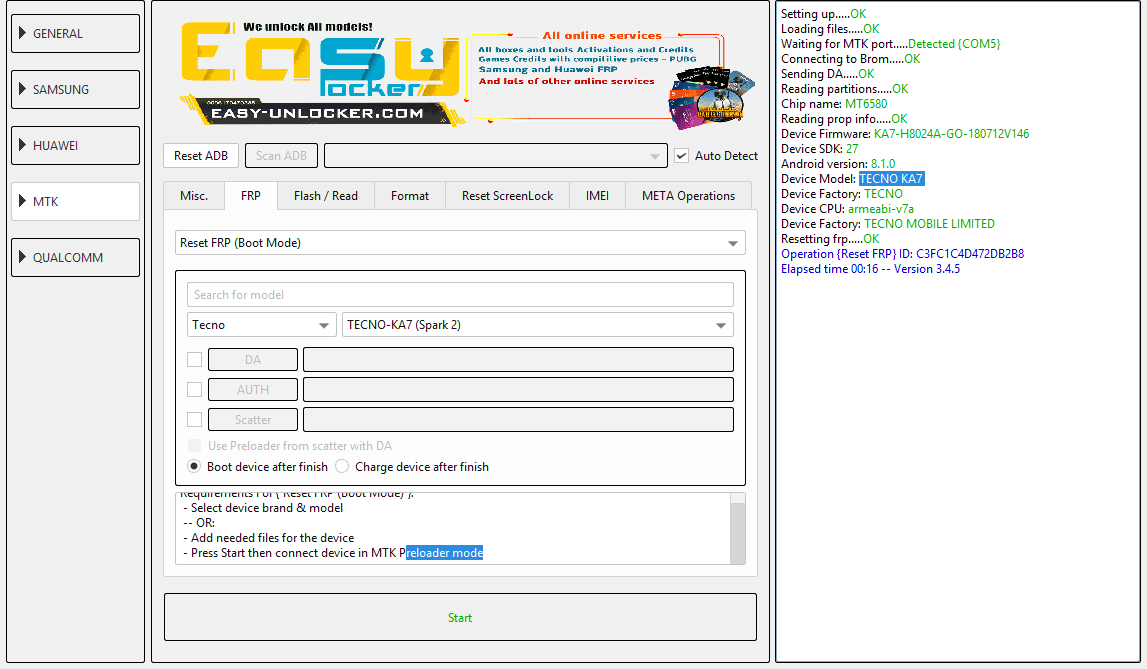Expand the MTK sidebar section
The width and height of the screenshot is (1147, 669).
[x=75, y=201]
